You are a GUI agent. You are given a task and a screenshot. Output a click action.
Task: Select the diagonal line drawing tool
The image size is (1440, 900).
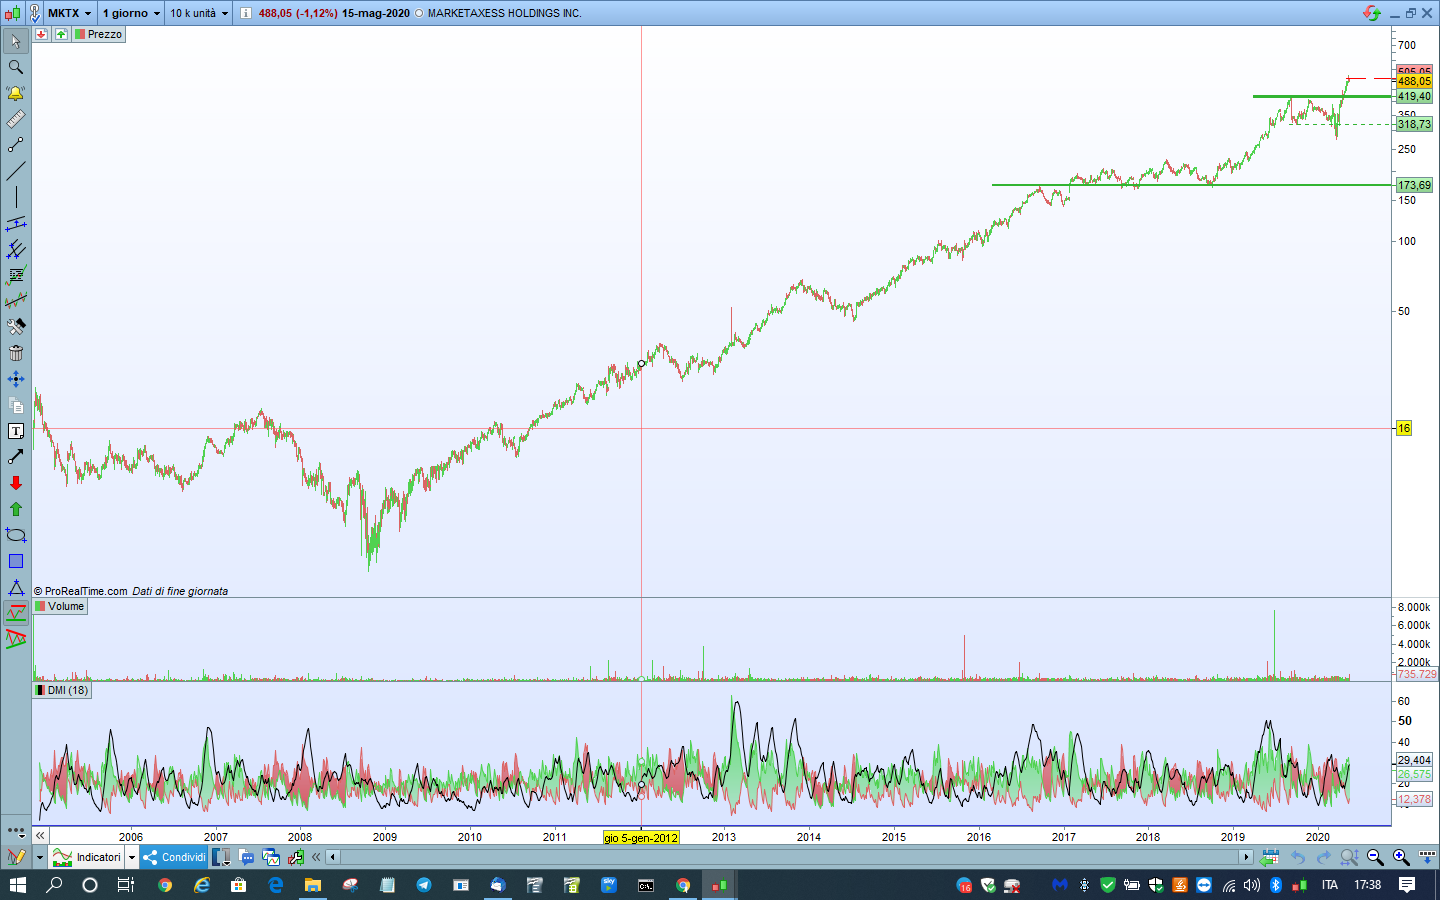click(x=16, y=171)
